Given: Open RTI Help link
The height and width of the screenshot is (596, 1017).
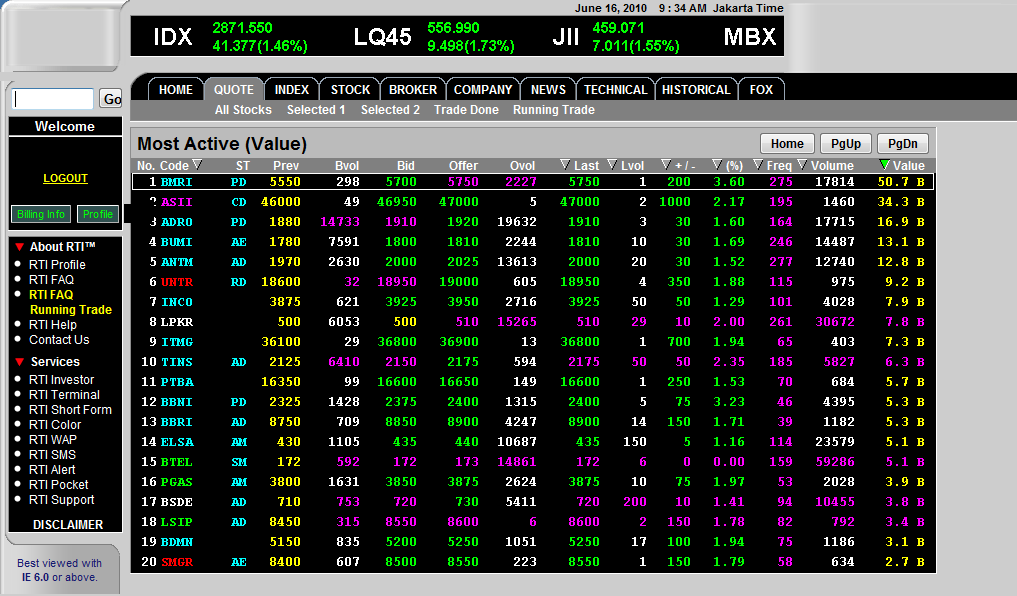Looking at the screenshot, I should click(x=53, y=324).
